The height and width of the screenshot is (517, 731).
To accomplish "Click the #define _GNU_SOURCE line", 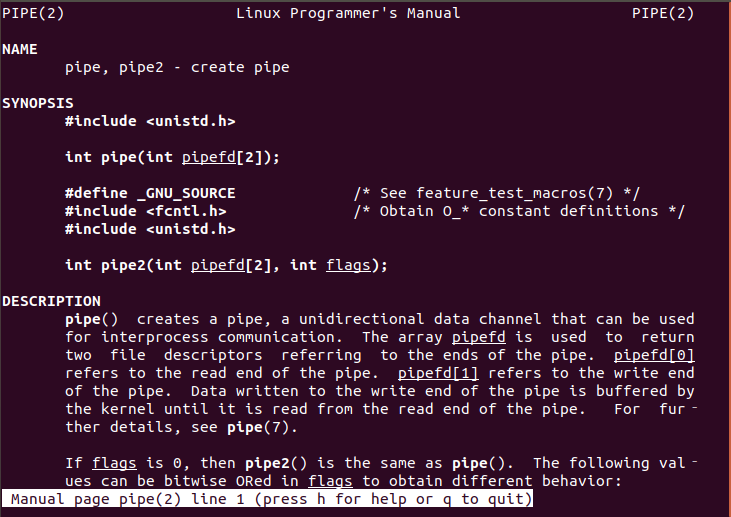I will pos(150,193).
